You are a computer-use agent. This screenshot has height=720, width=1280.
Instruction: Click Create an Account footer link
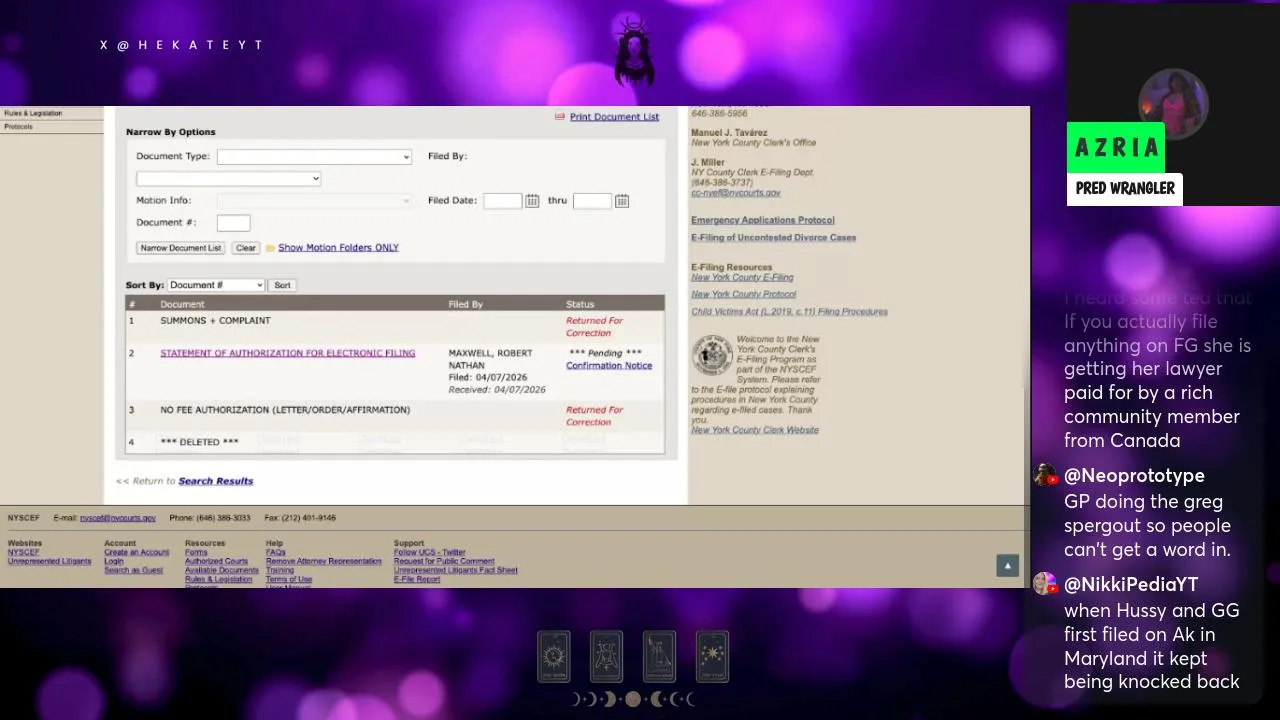click(x=137, y=552)
